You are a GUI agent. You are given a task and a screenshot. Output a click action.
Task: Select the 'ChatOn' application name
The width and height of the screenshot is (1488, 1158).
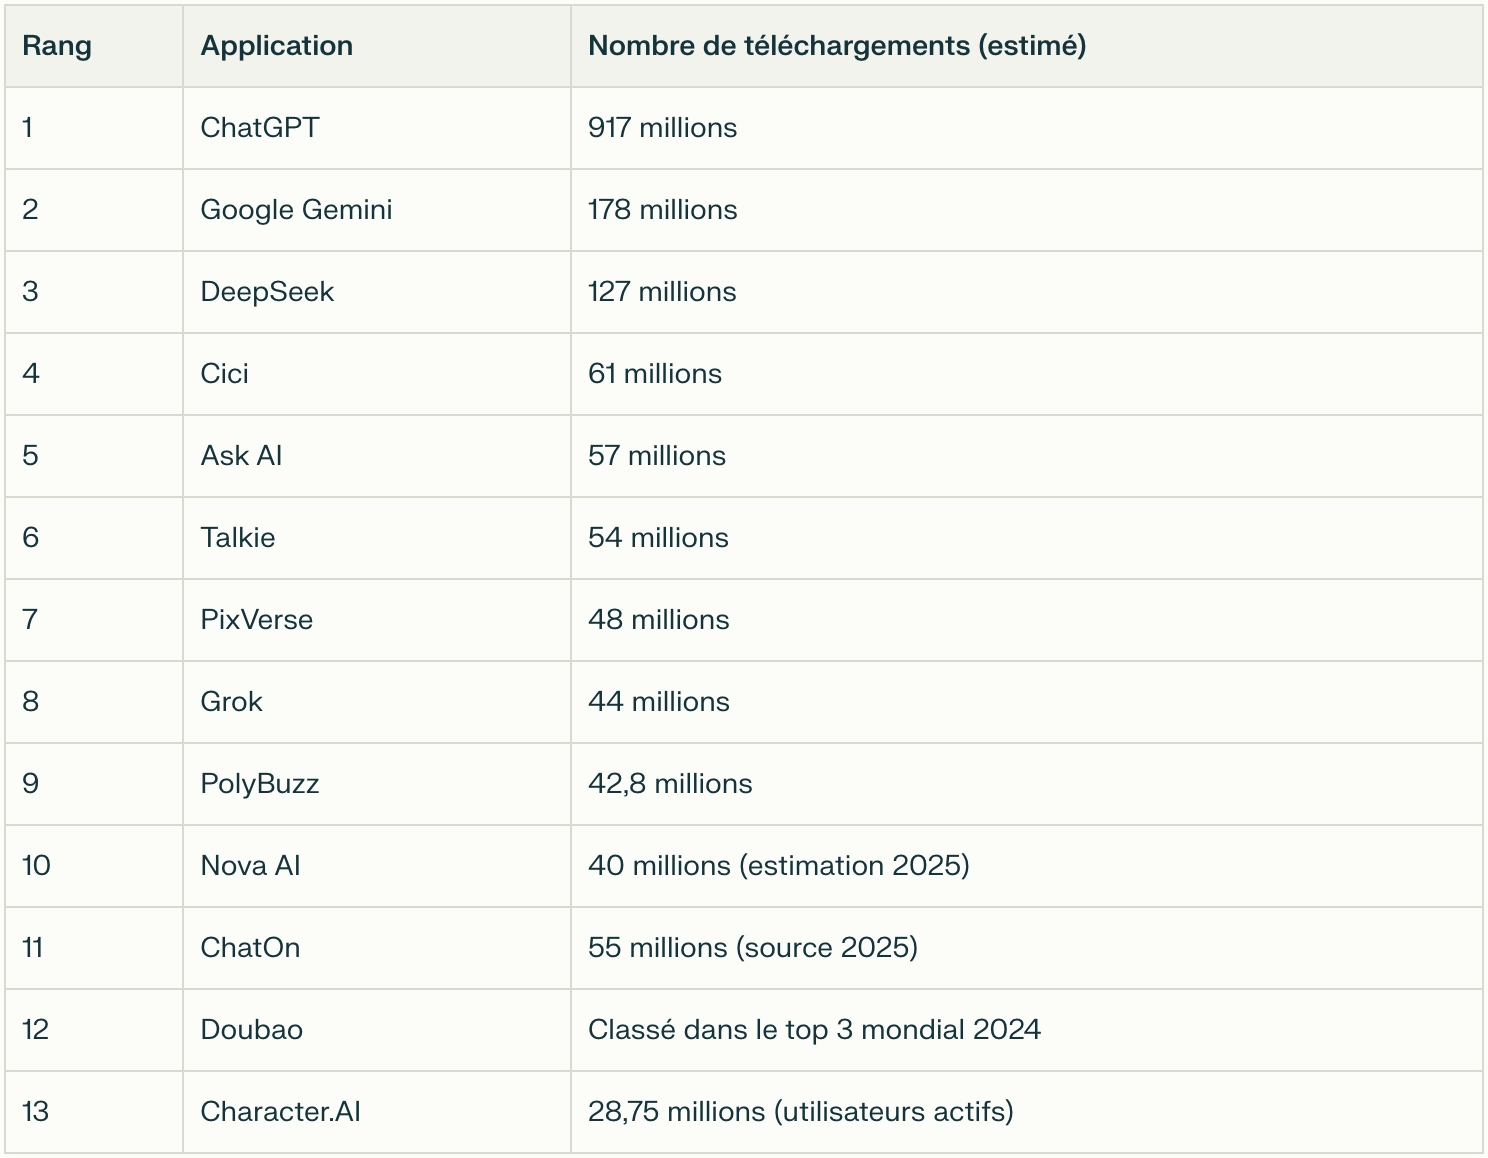[x=250, y=948]
